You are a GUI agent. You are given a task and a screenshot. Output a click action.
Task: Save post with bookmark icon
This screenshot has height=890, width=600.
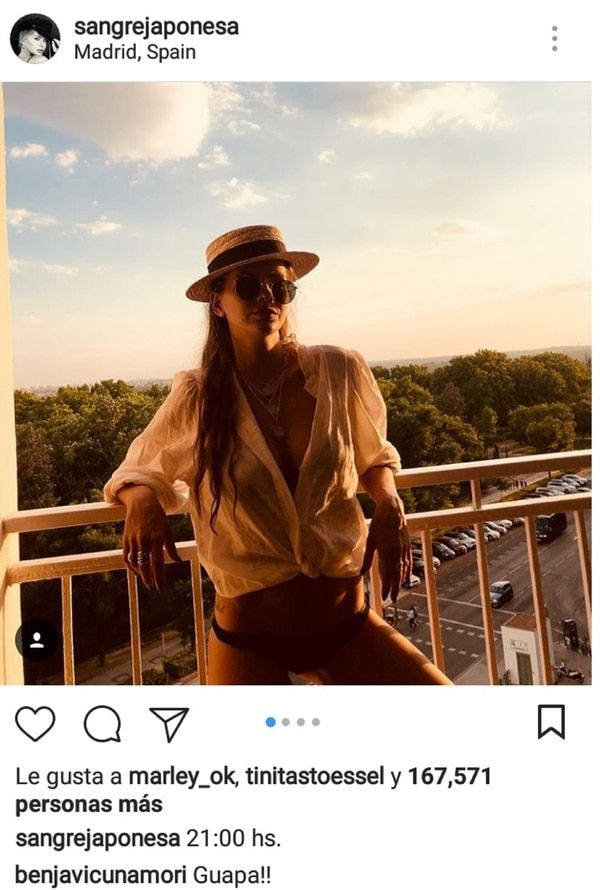pos(551,721)
